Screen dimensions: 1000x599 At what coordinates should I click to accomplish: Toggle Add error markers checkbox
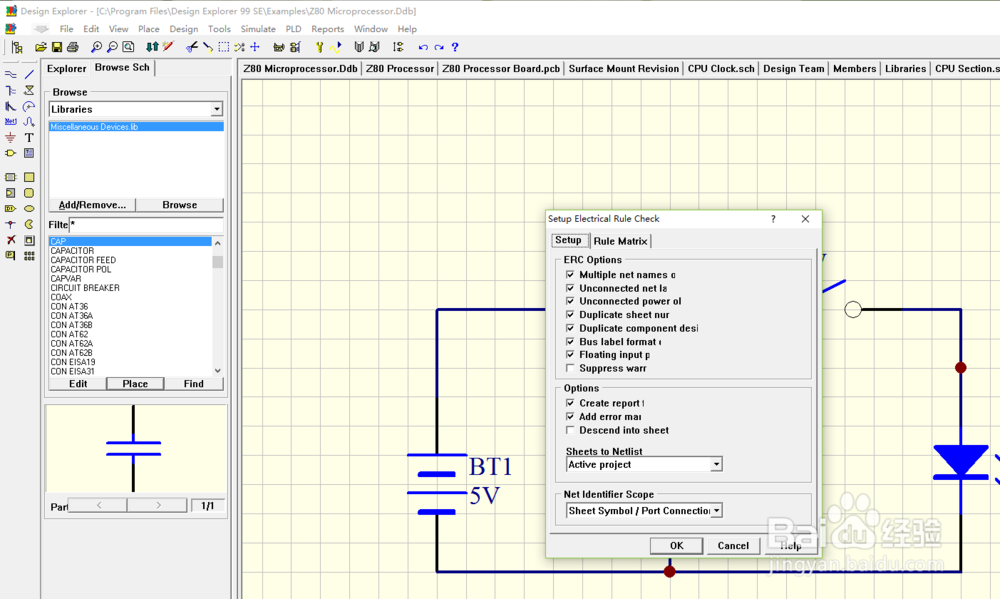click(570, 417)
